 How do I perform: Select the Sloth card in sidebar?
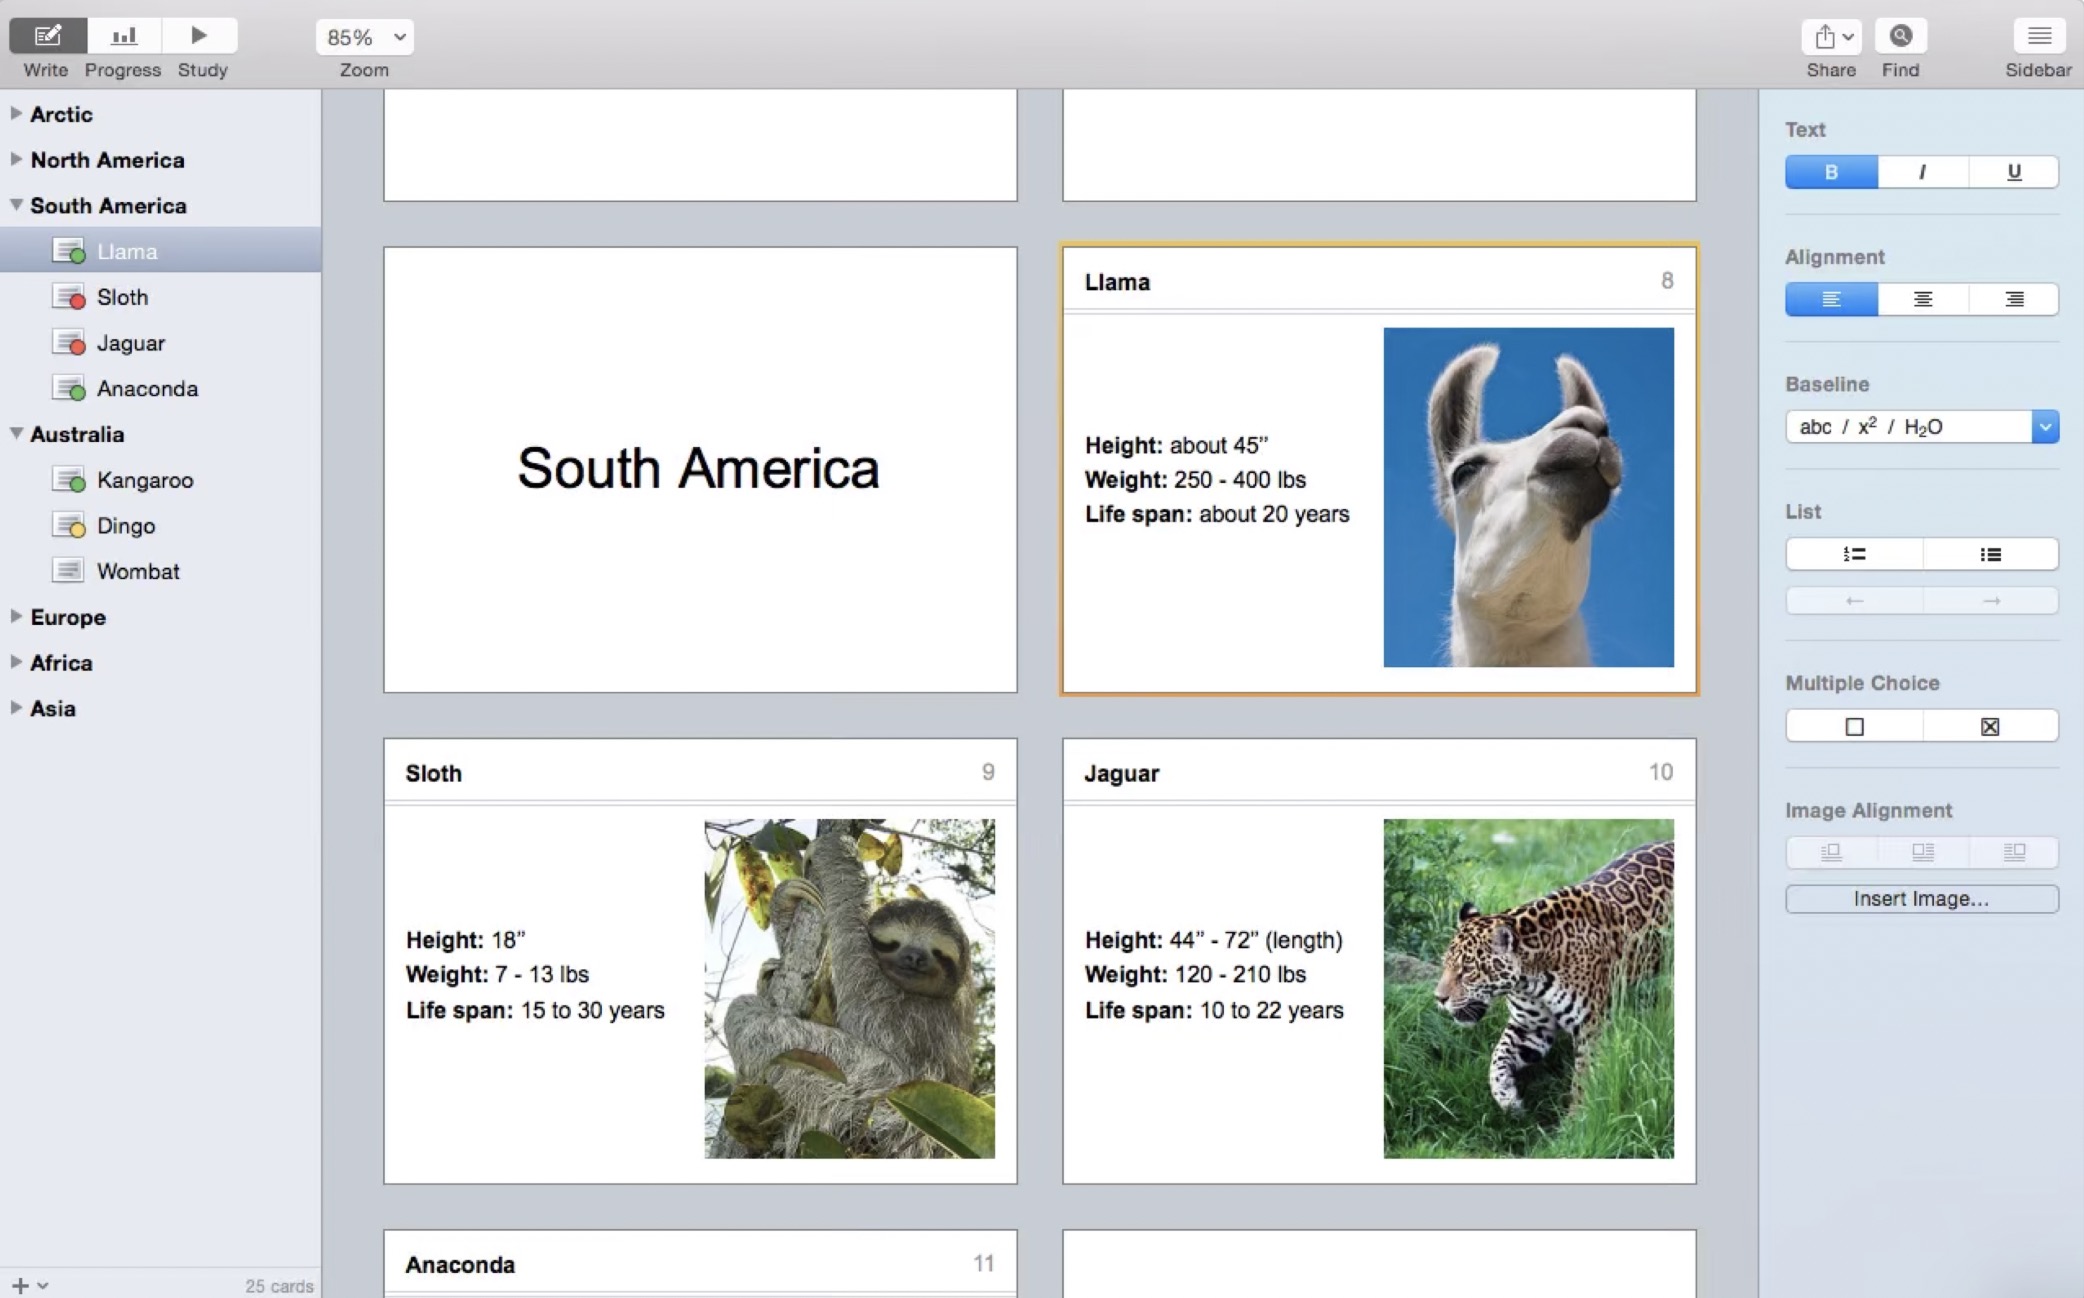point(122,297)
